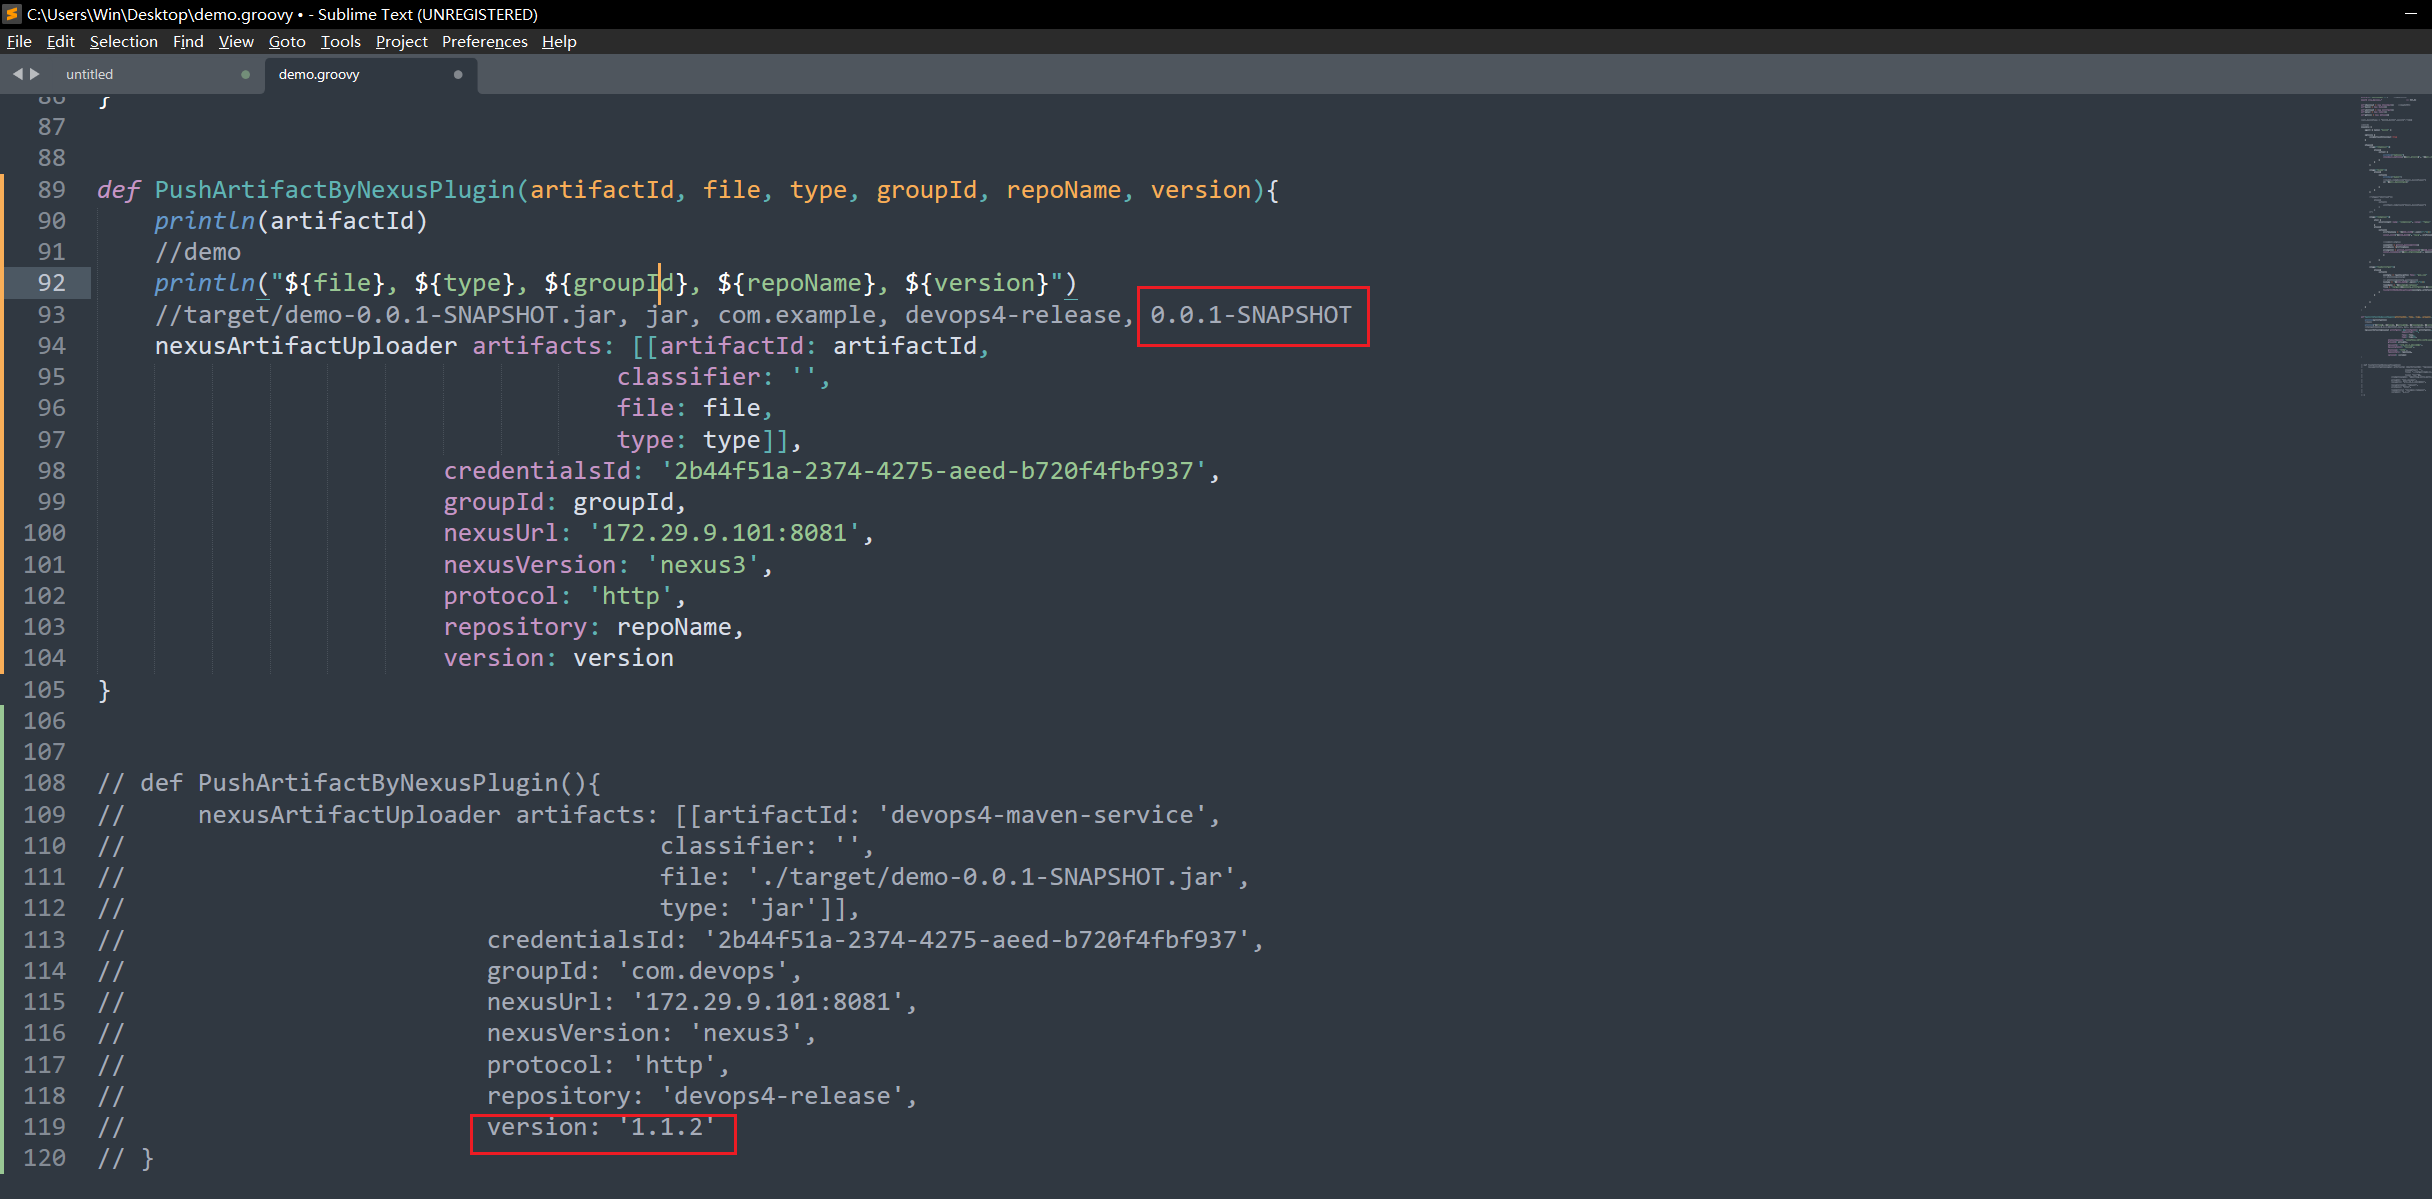This screenshot has width=2432, height=1199.
Task: Click line number 89 in the gutter
Action: (51, 189)
